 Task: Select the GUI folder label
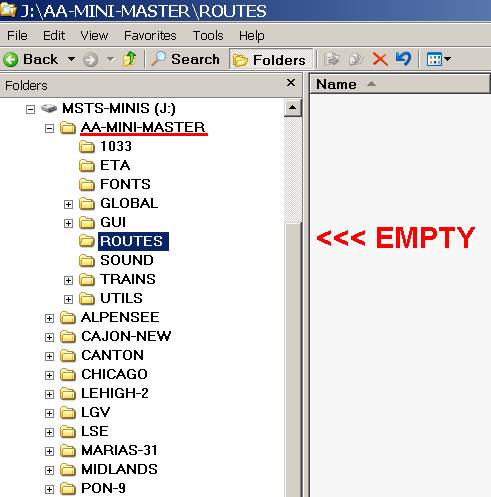click(x=113, y=222)
